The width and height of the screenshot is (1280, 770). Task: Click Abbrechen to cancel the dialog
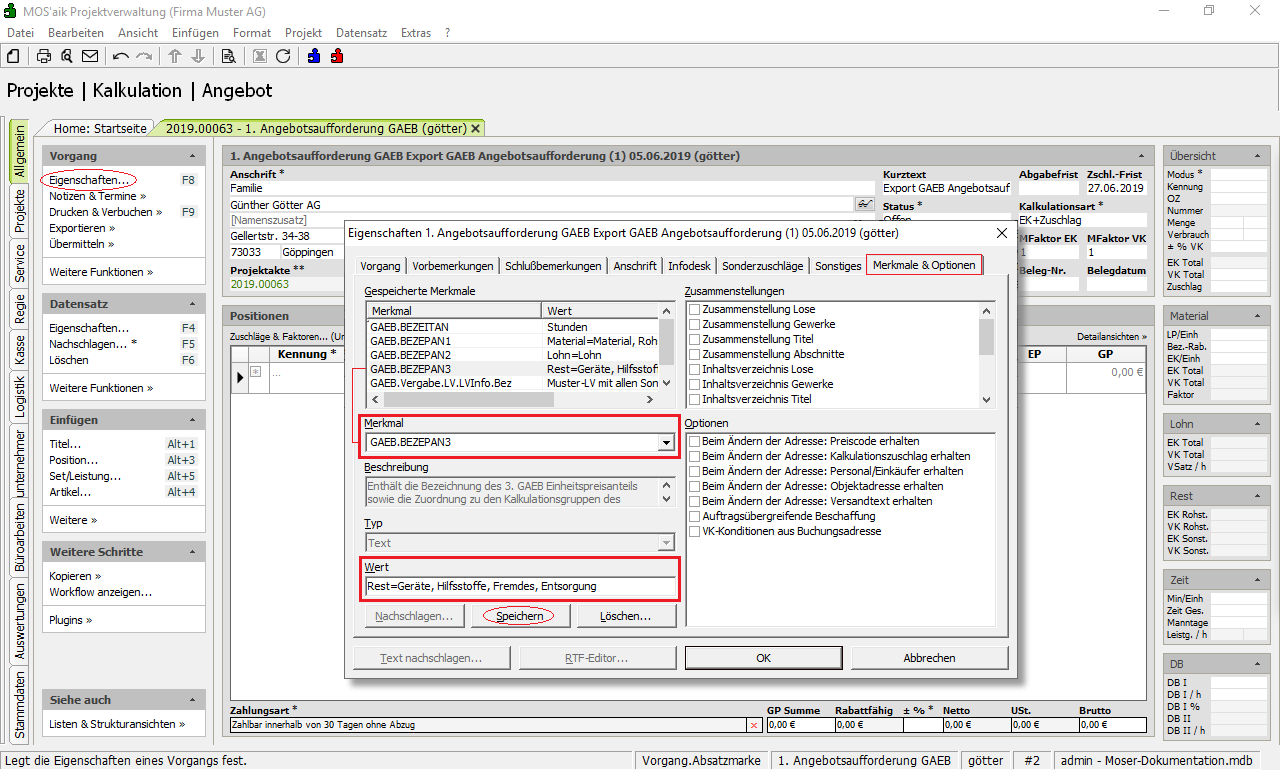coord(929,658)
